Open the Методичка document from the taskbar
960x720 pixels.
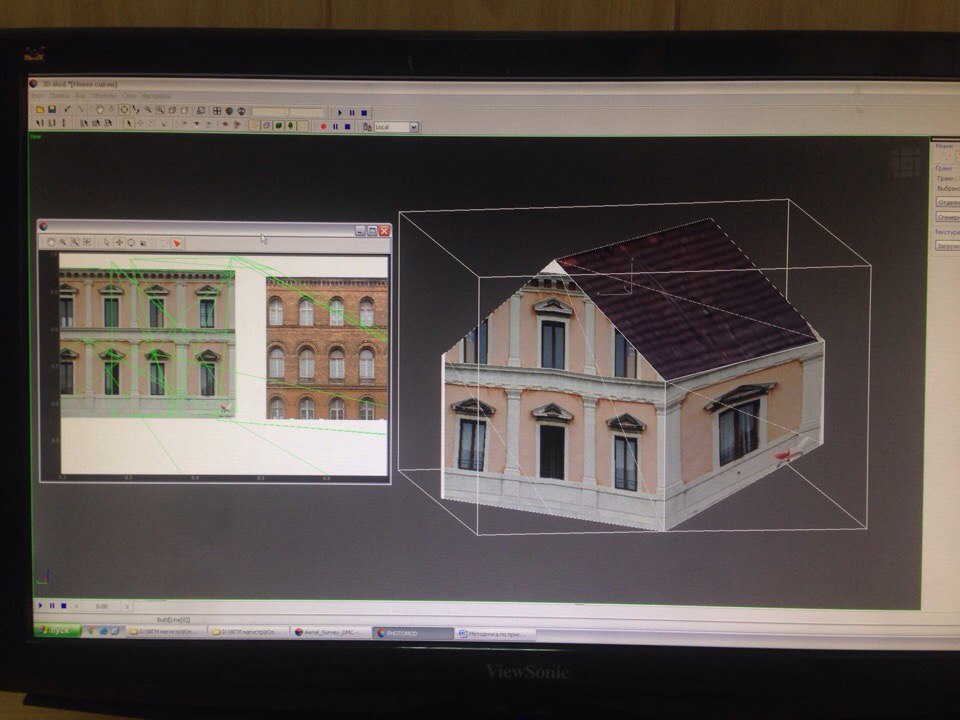click(x=496, y=634)
